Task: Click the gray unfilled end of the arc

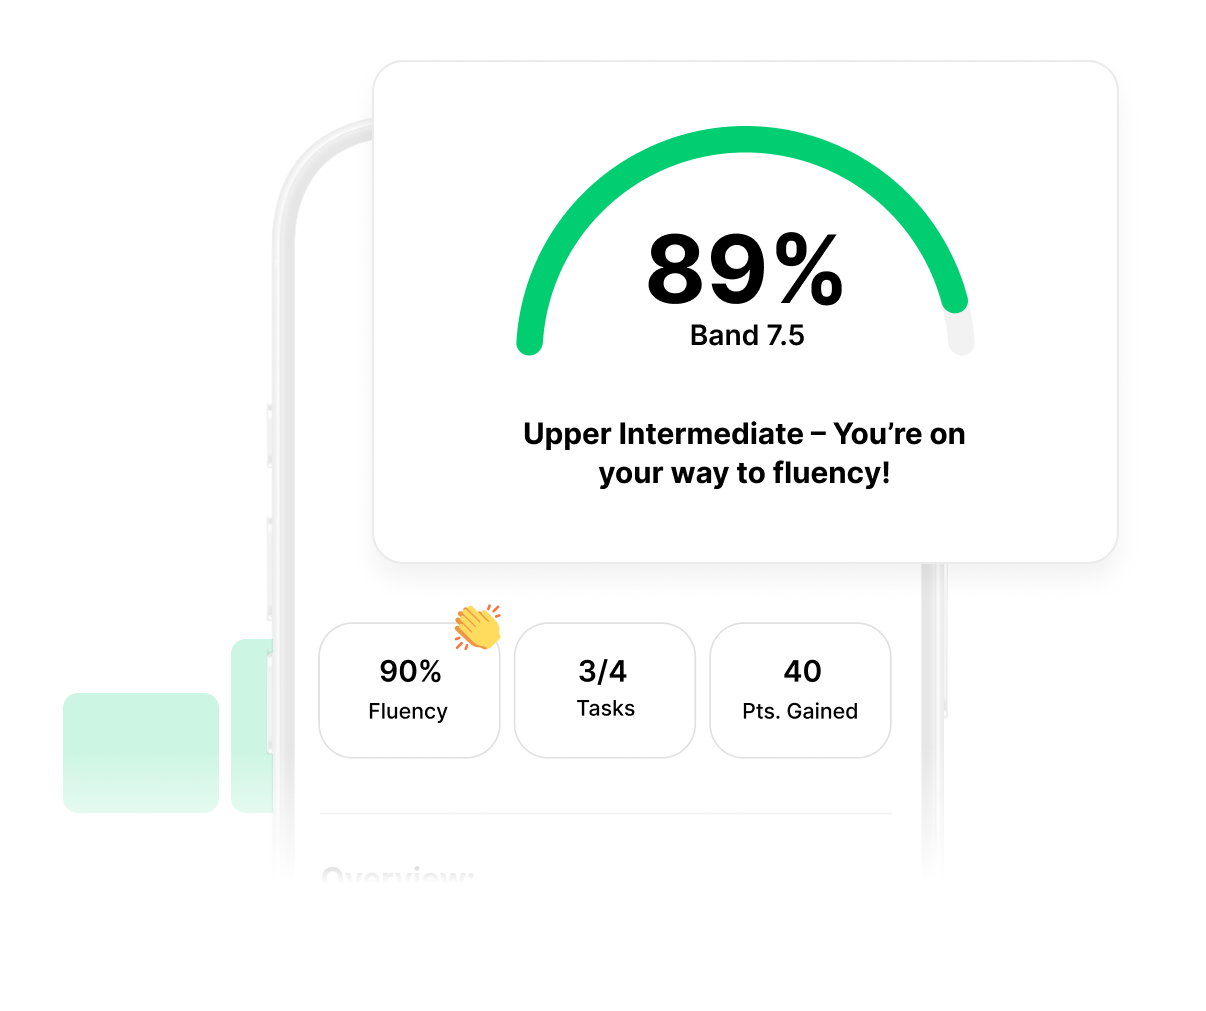Action: [961, 332]
